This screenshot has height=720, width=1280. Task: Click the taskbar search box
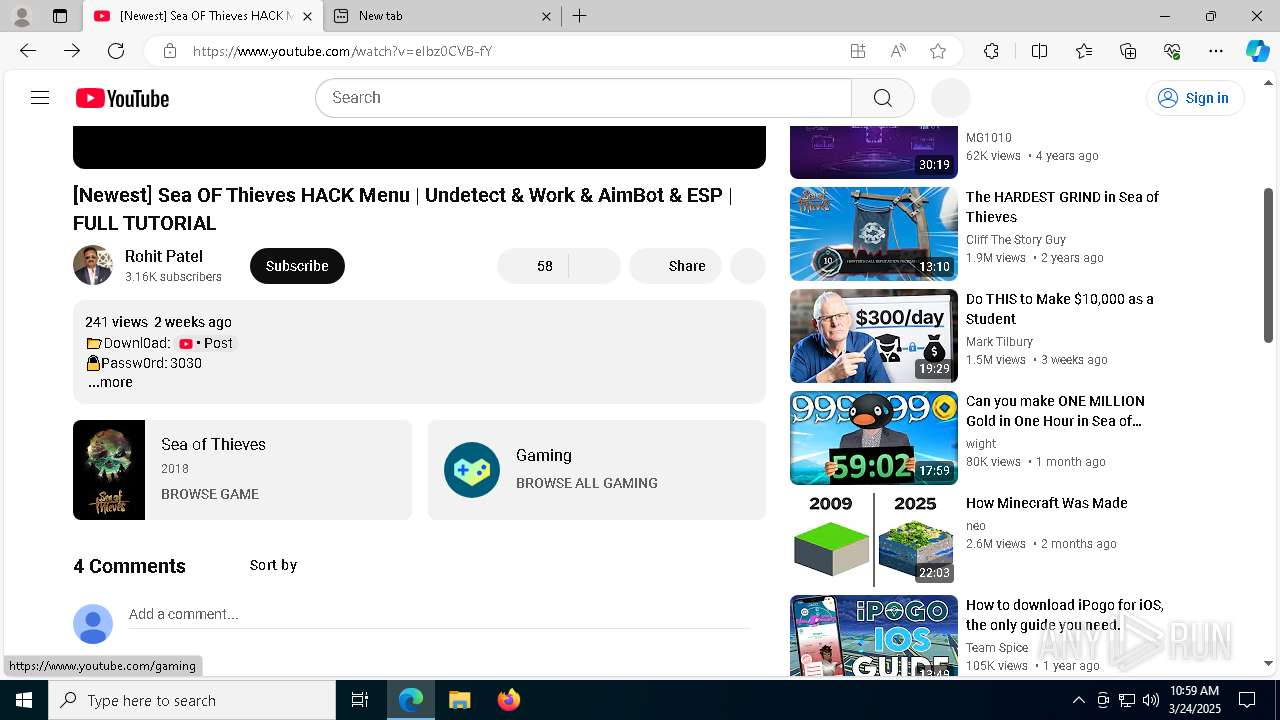coord(192,700)
